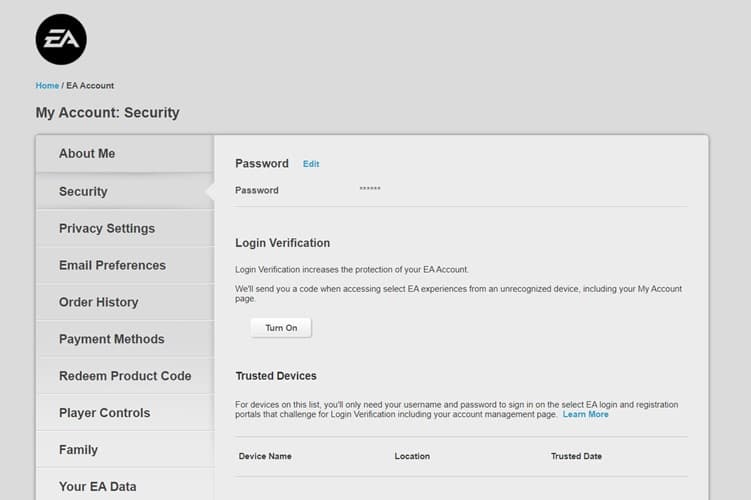View the Order History tab

(98, 302)
